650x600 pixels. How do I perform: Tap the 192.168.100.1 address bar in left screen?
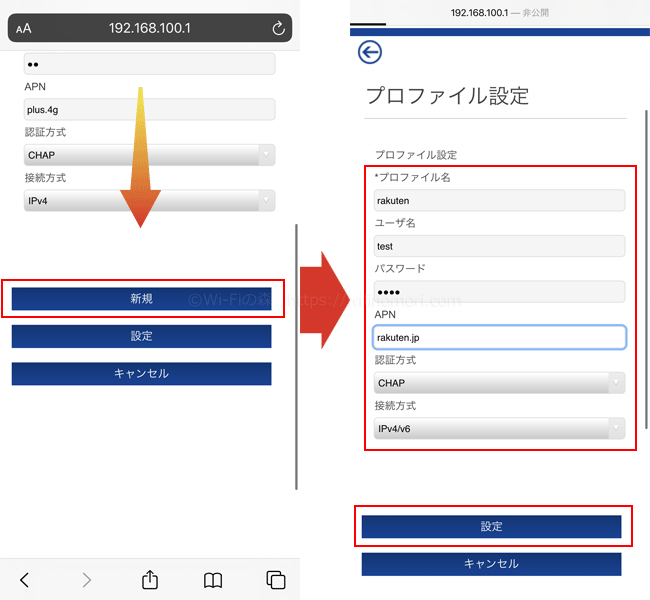coord(150,28)
